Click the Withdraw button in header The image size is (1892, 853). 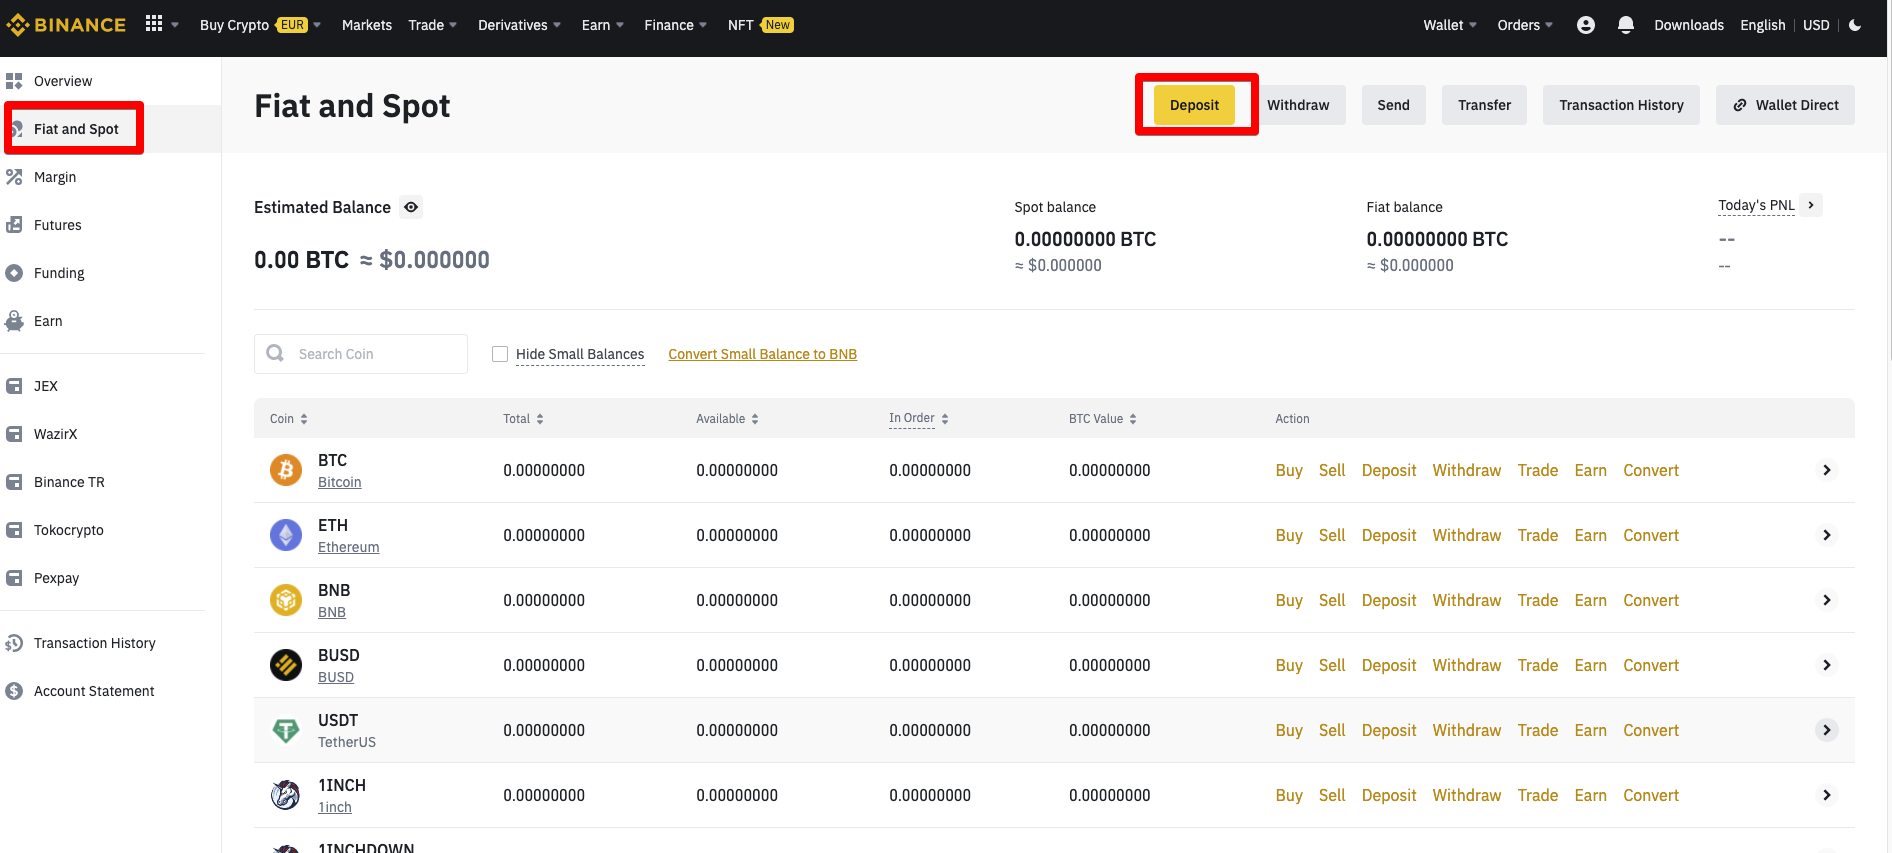point(1298,105)
